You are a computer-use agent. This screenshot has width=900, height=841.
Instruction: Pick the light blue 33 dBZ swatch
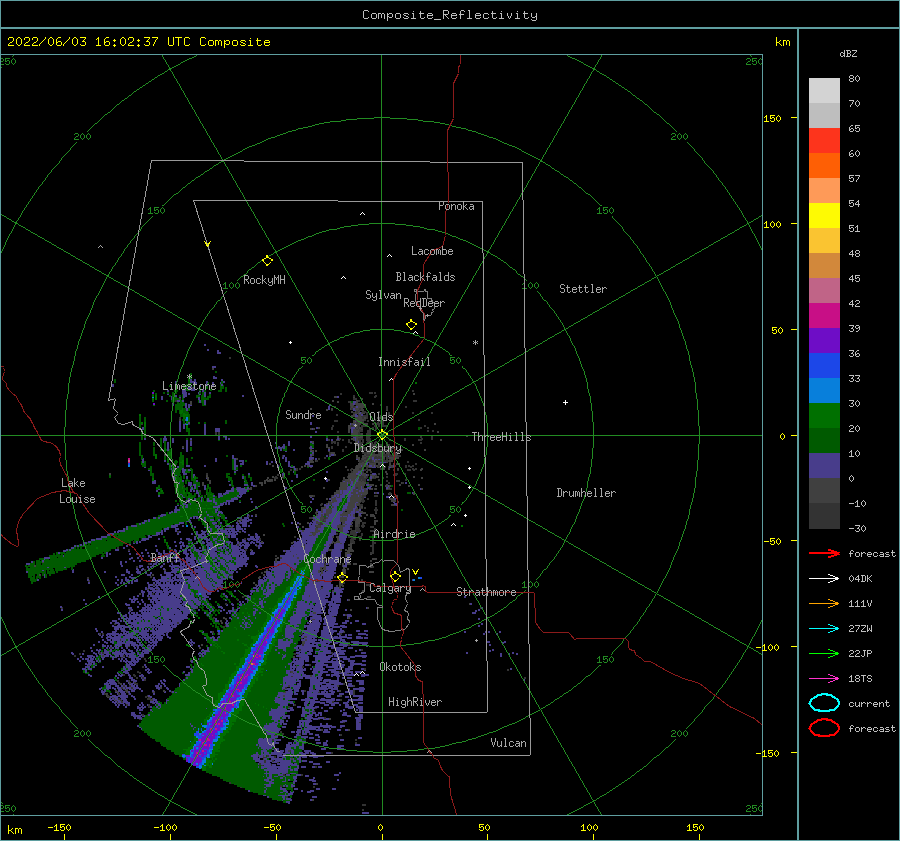pyautogui.click(x=824, y=390)
